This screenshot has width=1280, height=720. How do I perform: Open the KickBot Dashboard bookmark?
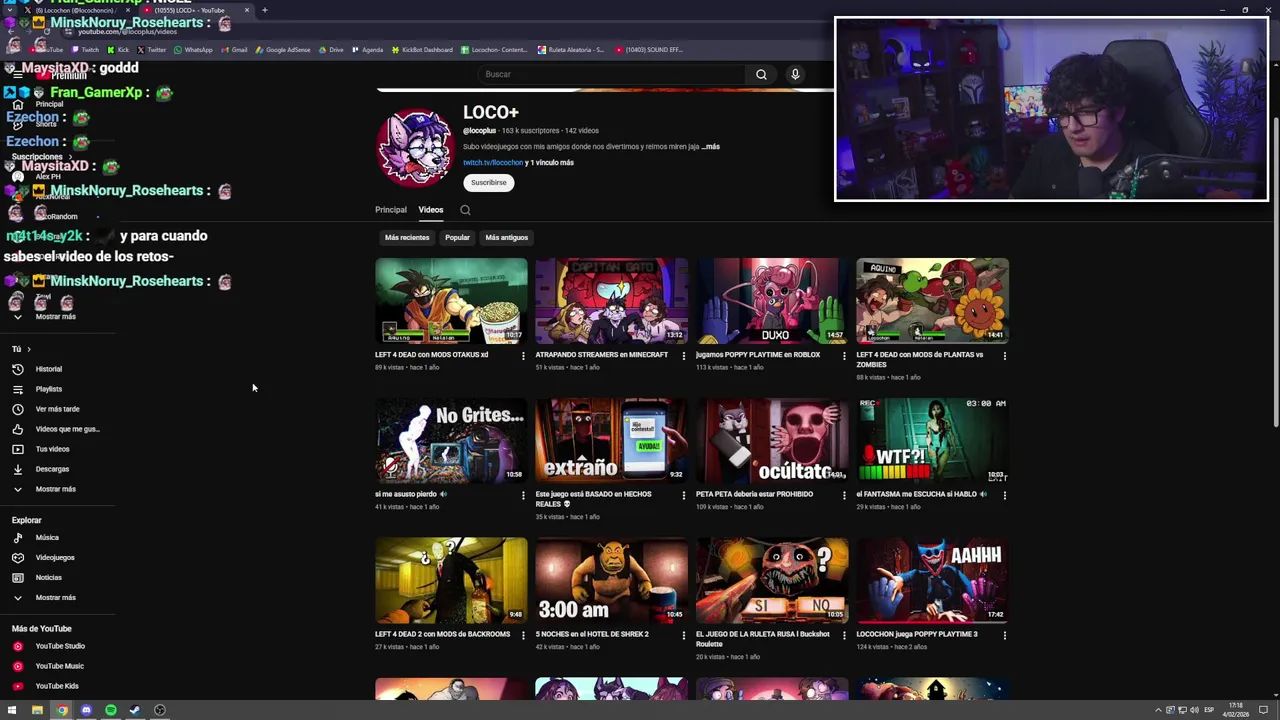click(422, 50)
